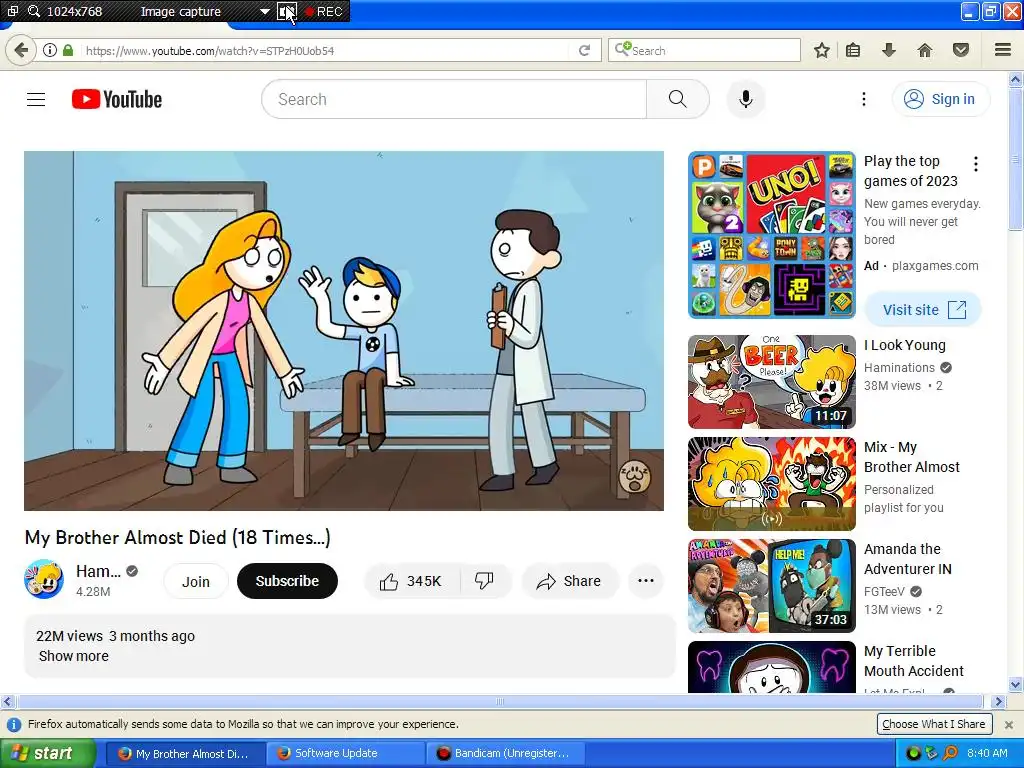Click the 345K like count
Screen dimensions: 1024x768
pos(424,581)
